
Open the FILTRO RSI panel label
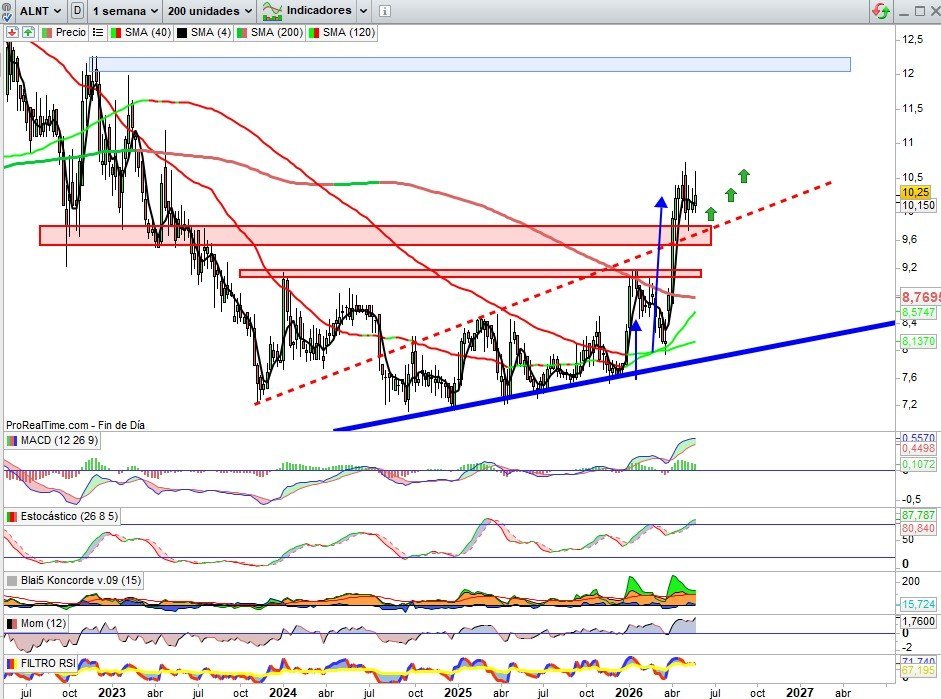(x=48, y=663)
